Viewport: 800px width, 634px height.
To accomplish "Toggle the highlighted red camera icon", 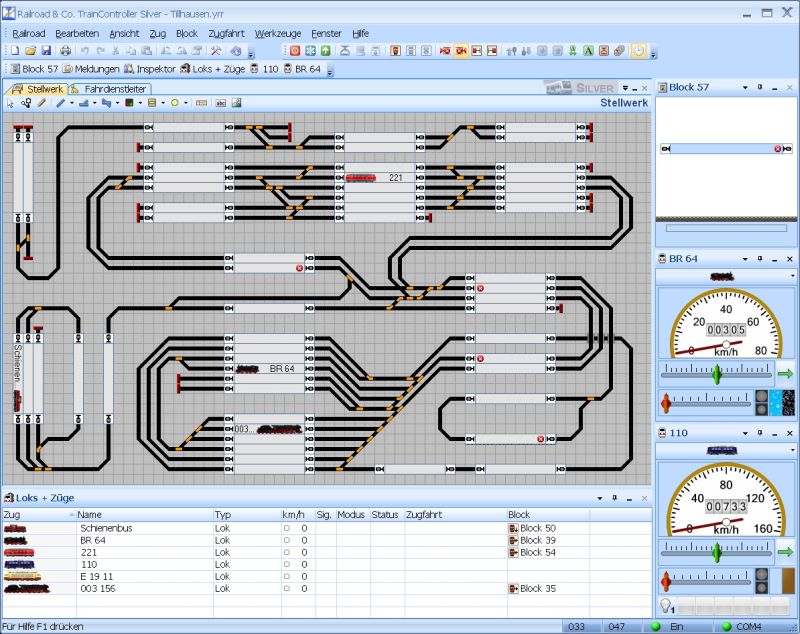I will [x=461, y=50].
